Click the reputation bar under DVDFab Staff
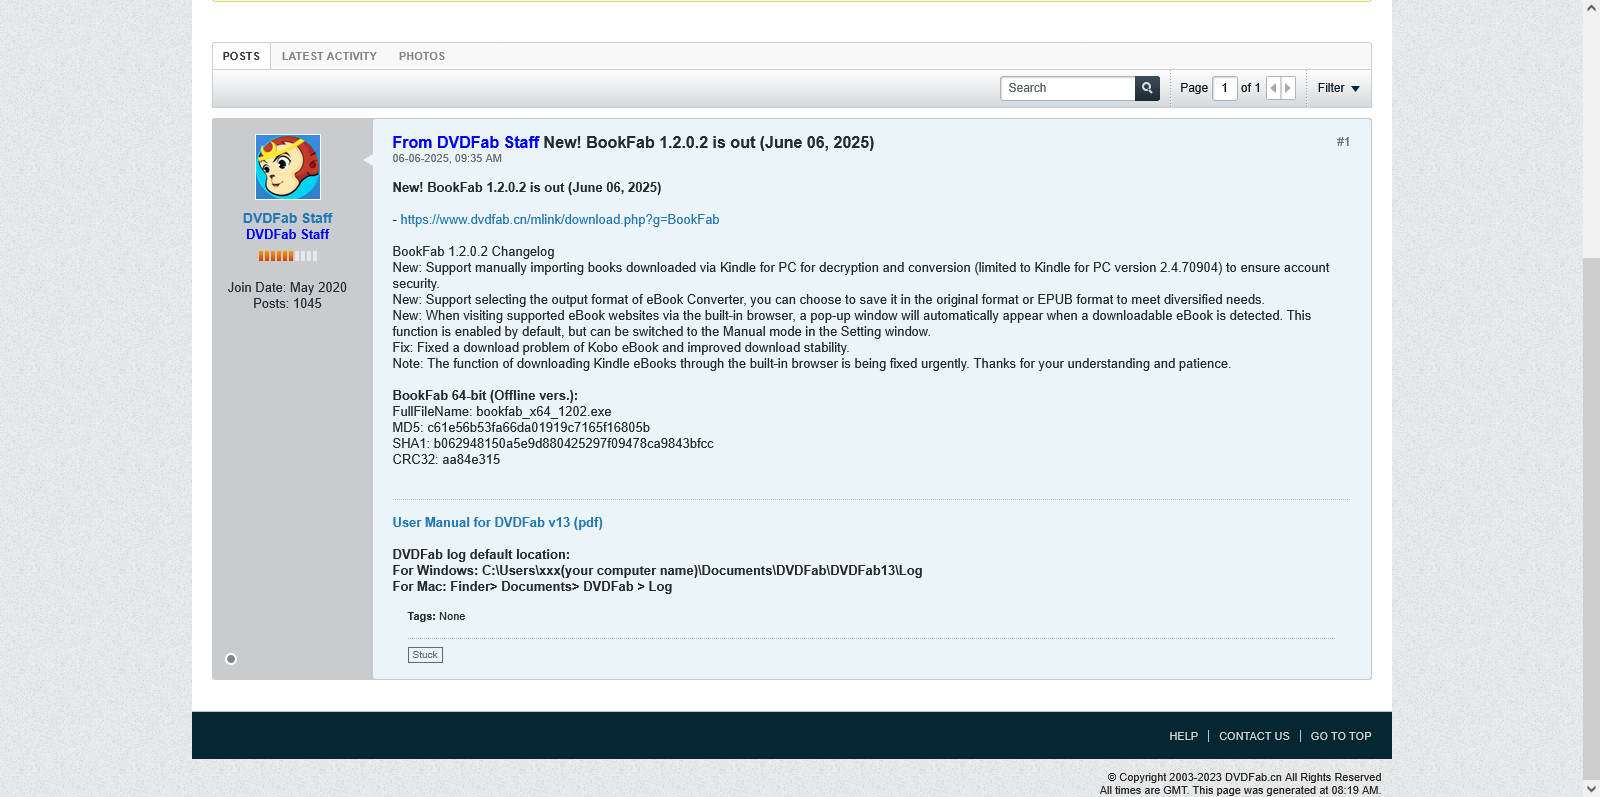 pyautogui.click(x=288, y=256)
